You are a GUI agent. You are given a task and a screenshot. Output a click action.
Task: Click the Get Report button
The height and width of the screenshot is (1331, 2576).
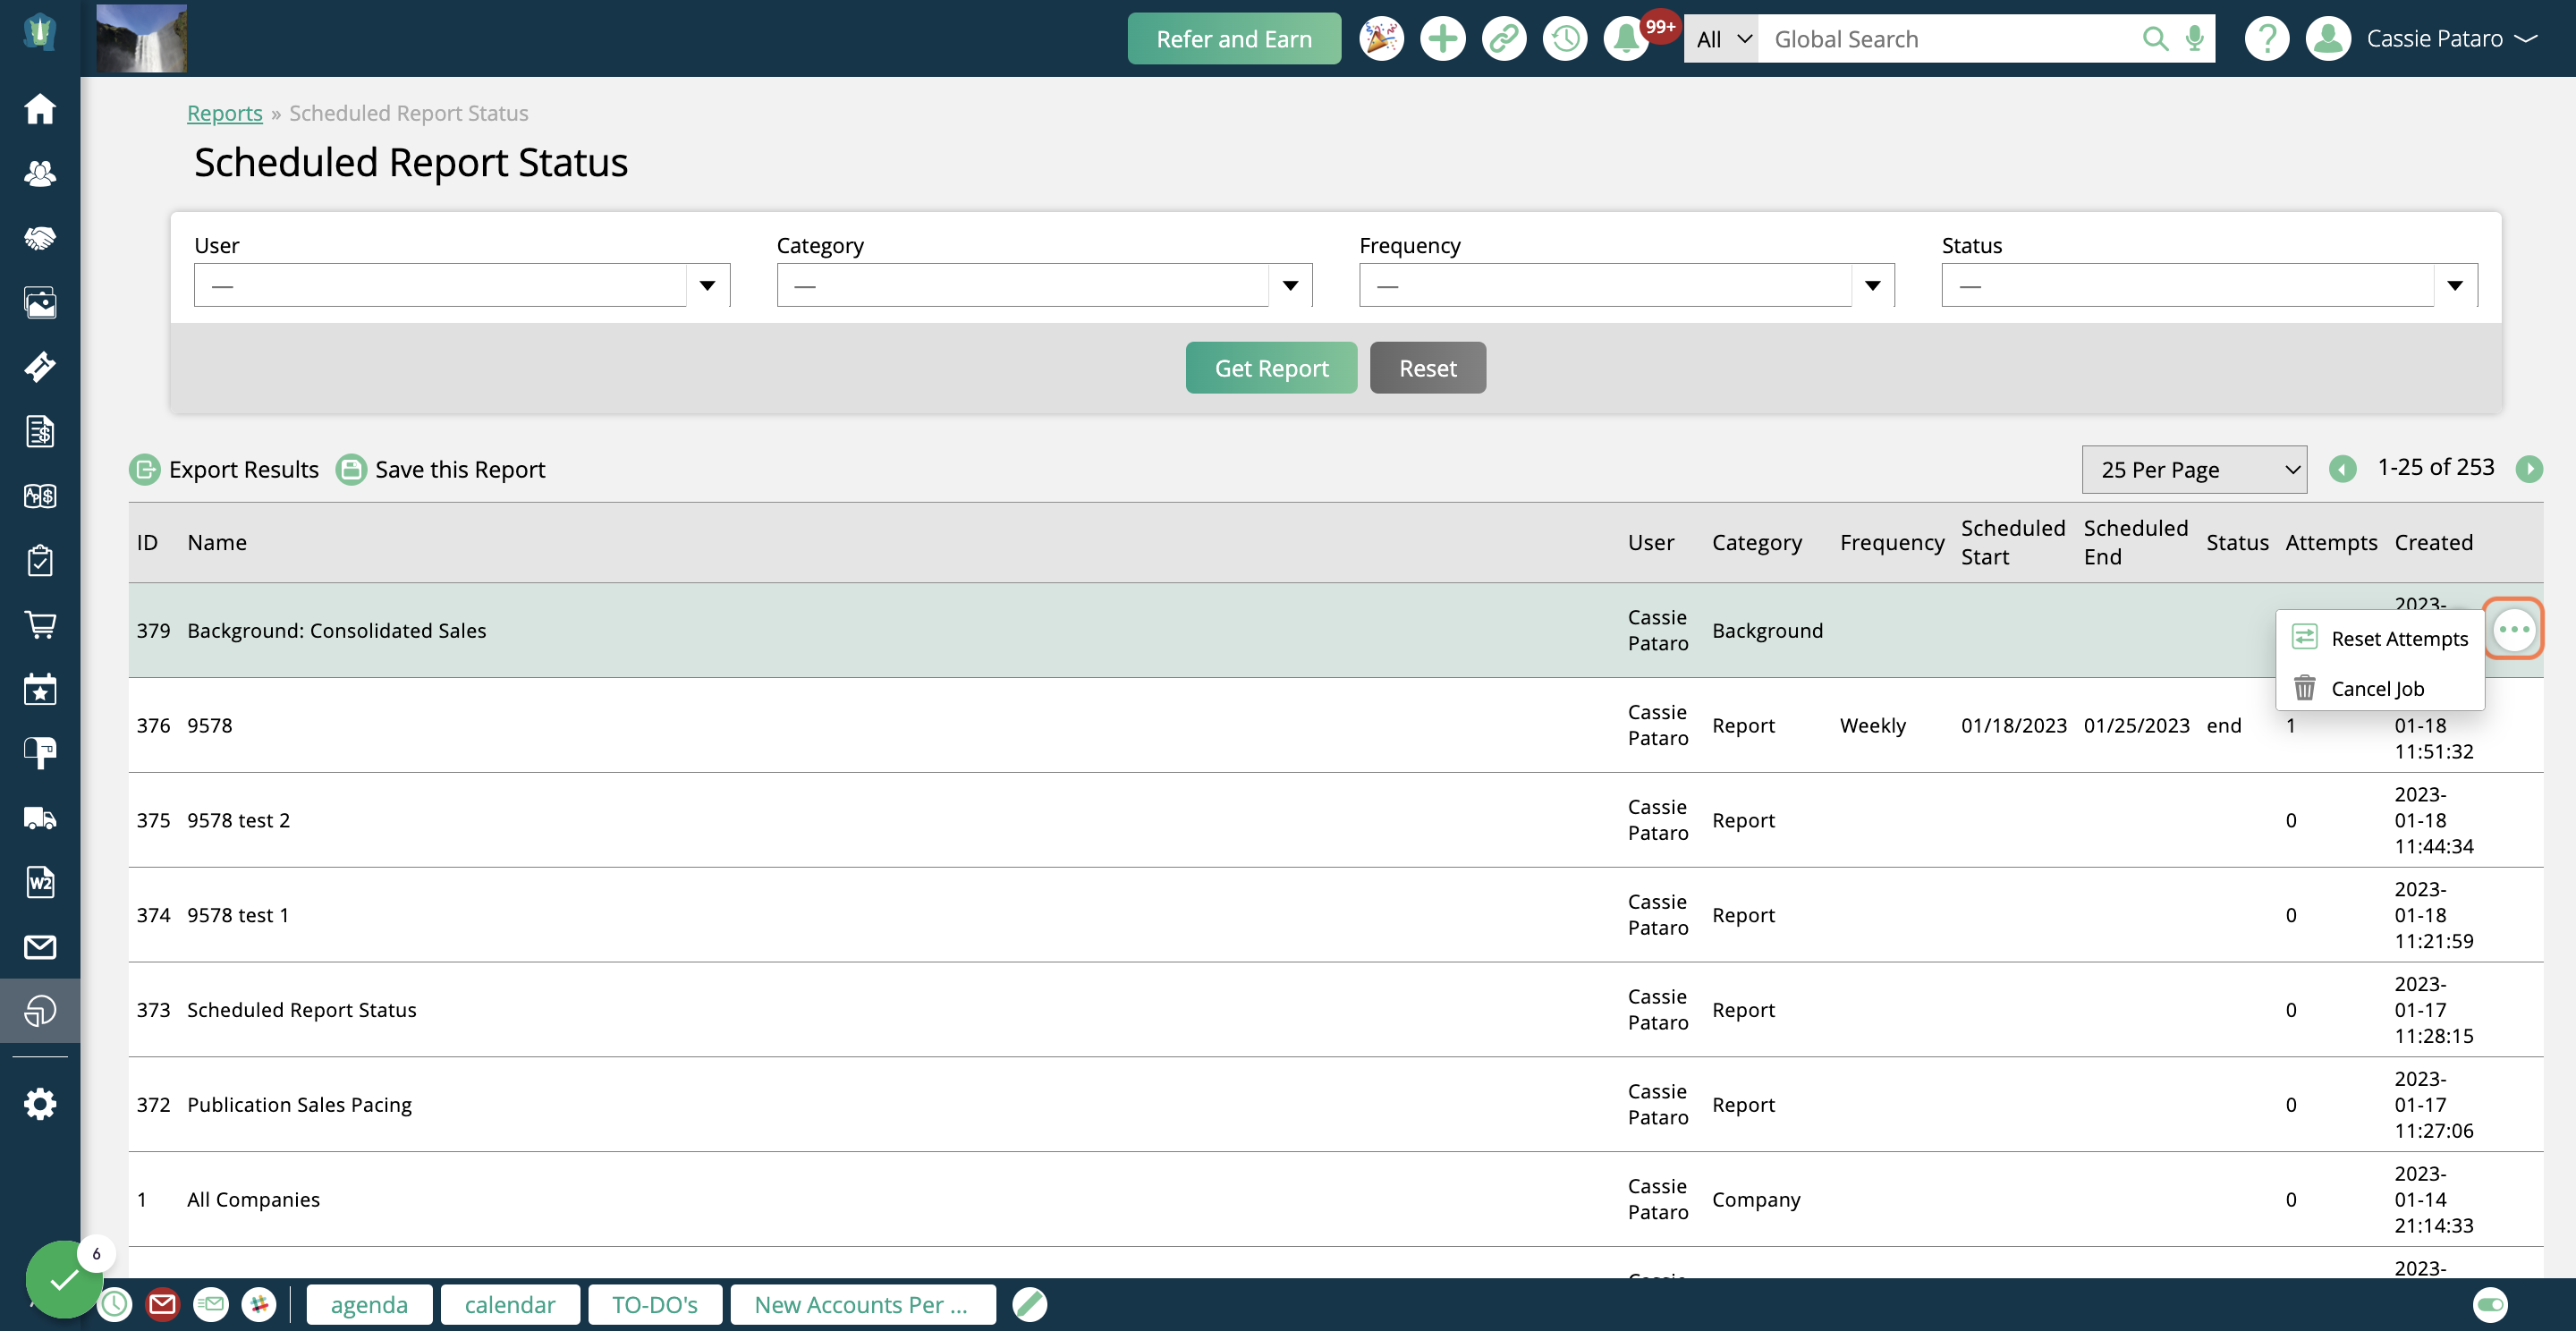pyautogui.click(x=1271, y=367)
